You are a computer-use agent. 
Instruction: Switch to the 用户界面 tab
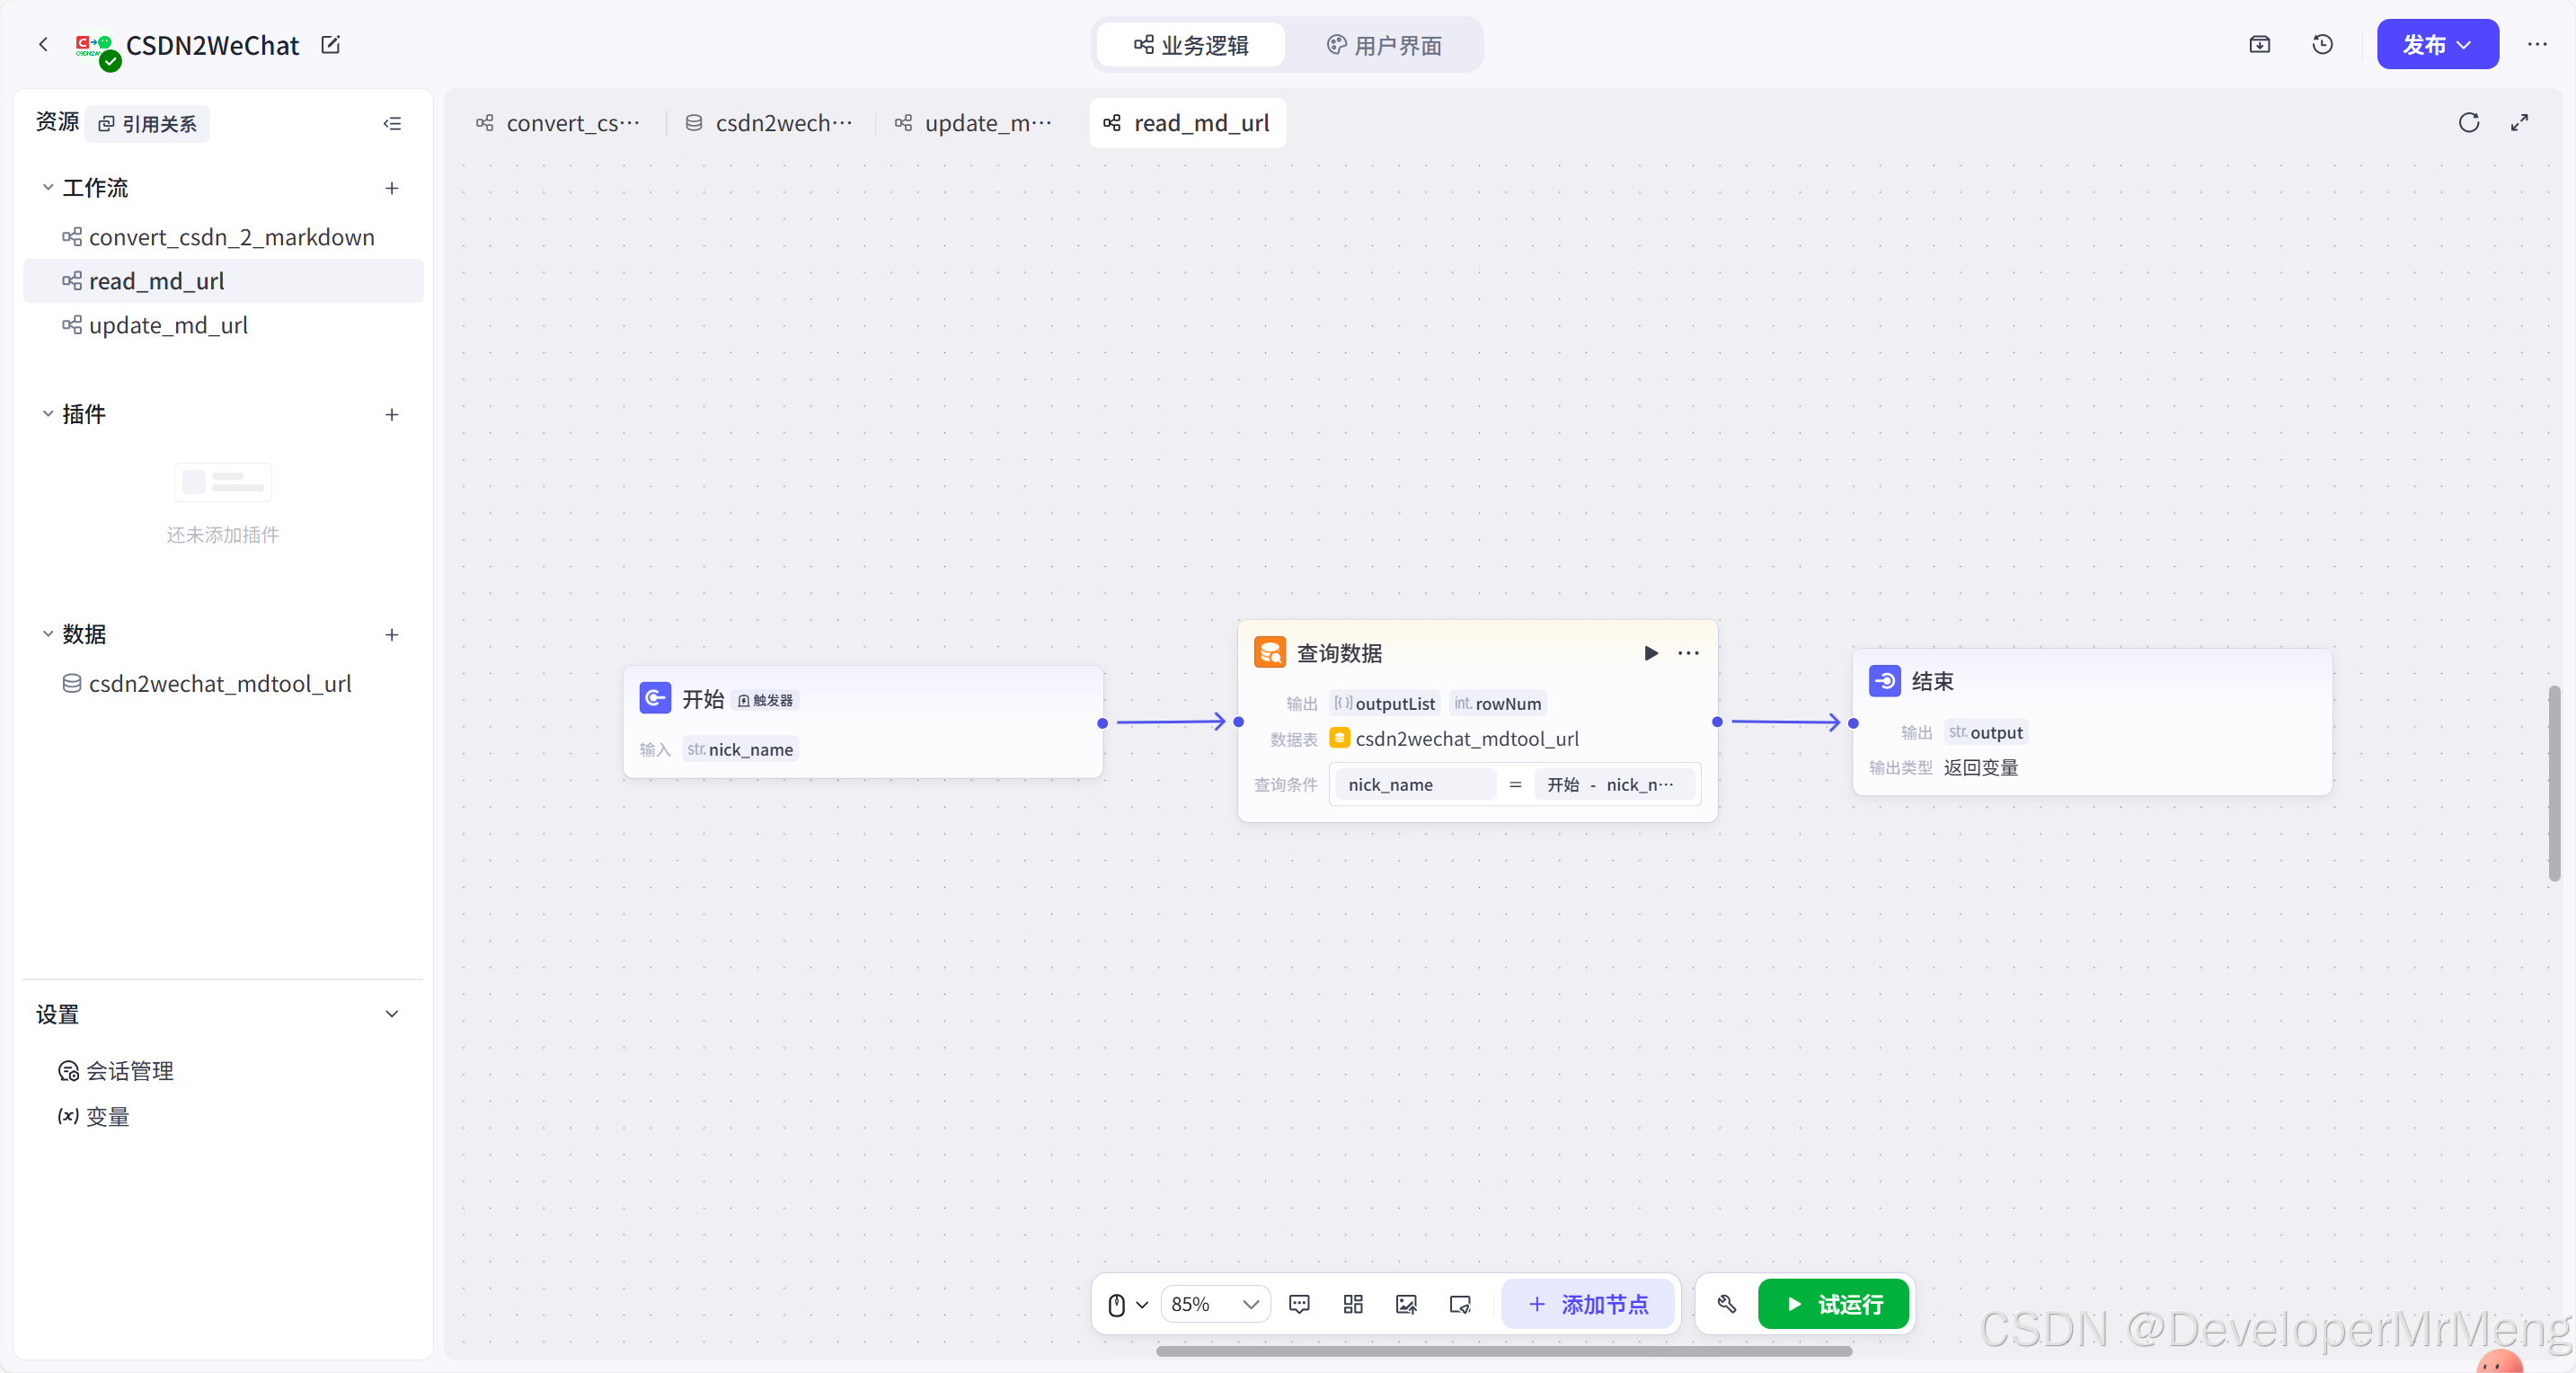pyautogui.click(x=1384, y=45)
